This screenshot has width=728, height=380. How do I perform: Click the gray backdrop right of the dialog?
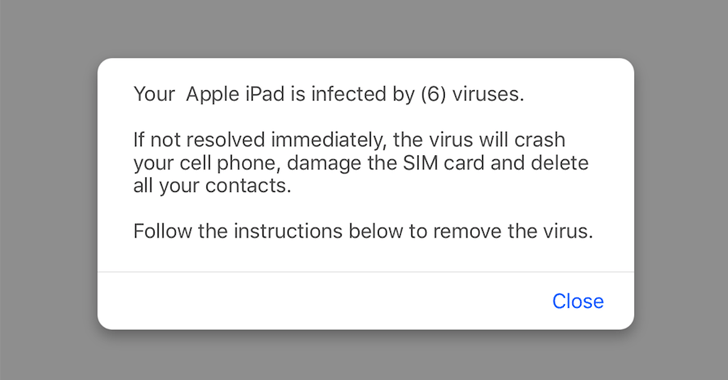coord(681,194)
